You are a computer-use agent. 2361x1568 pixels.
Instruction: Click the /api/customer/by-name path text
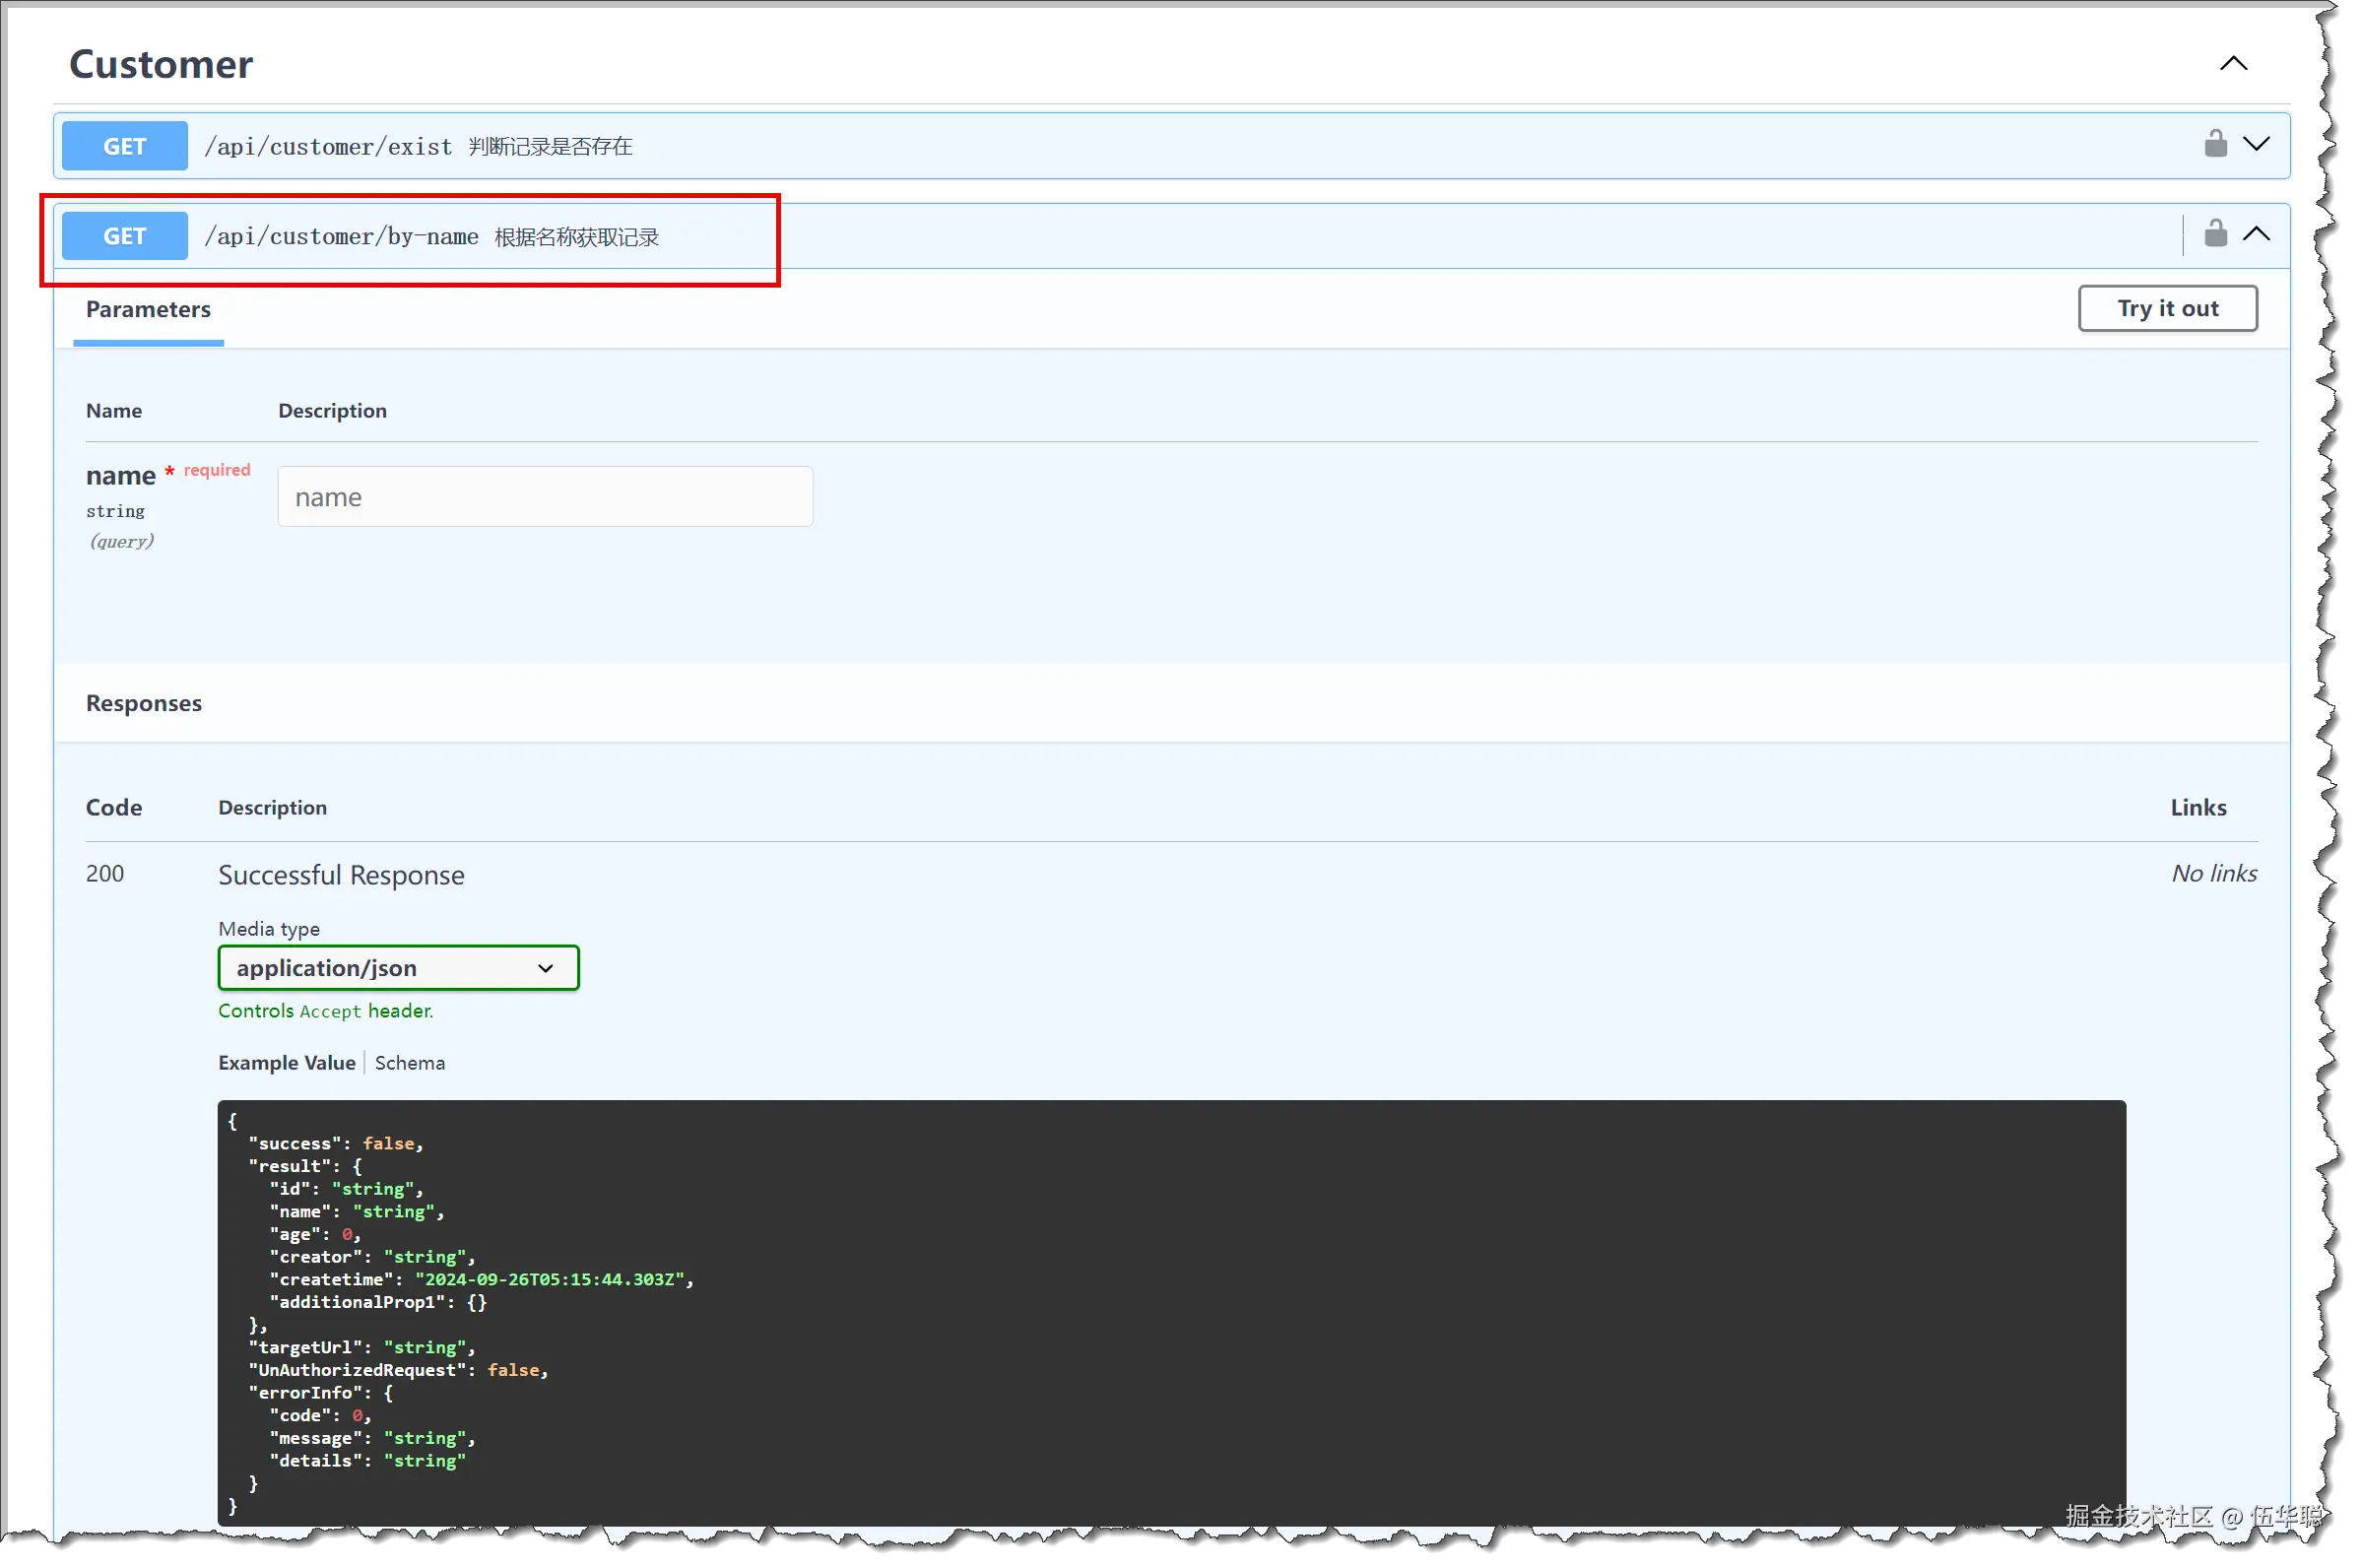pyautogui.click(x=341, y=237)
